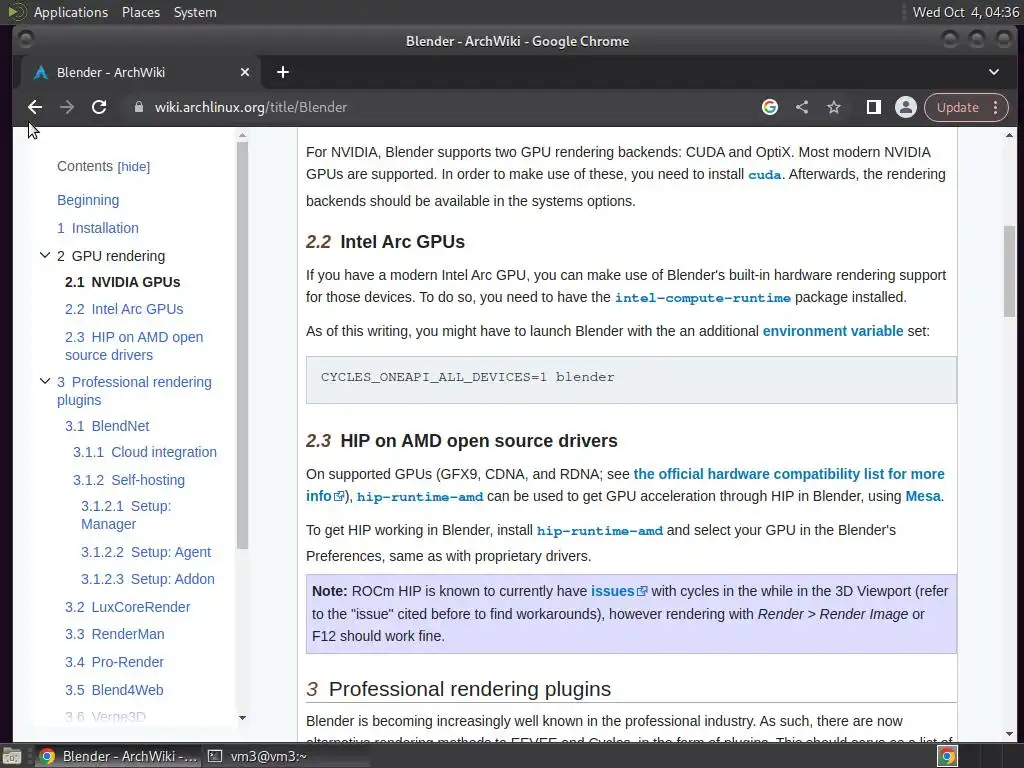Reload the ArchWiki page

pyautogui.click(x=99, y=107)
